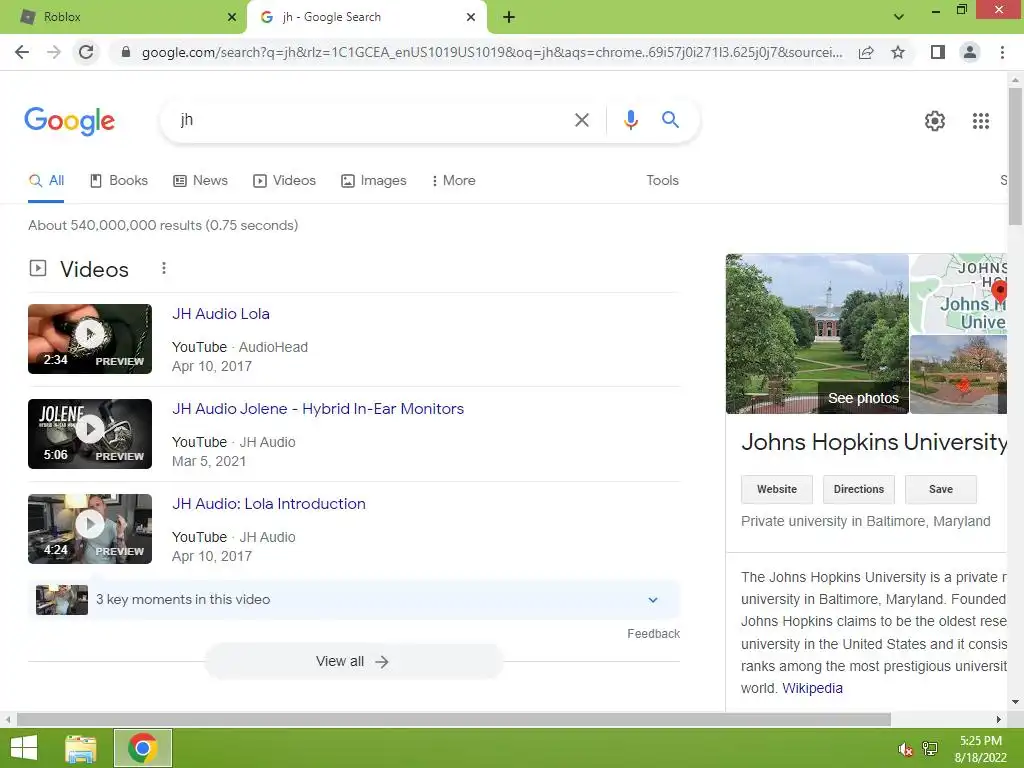This screenshot has height=768, width=1024.
Task: Open the Chrome profile avatar
Action: [970, 52]
